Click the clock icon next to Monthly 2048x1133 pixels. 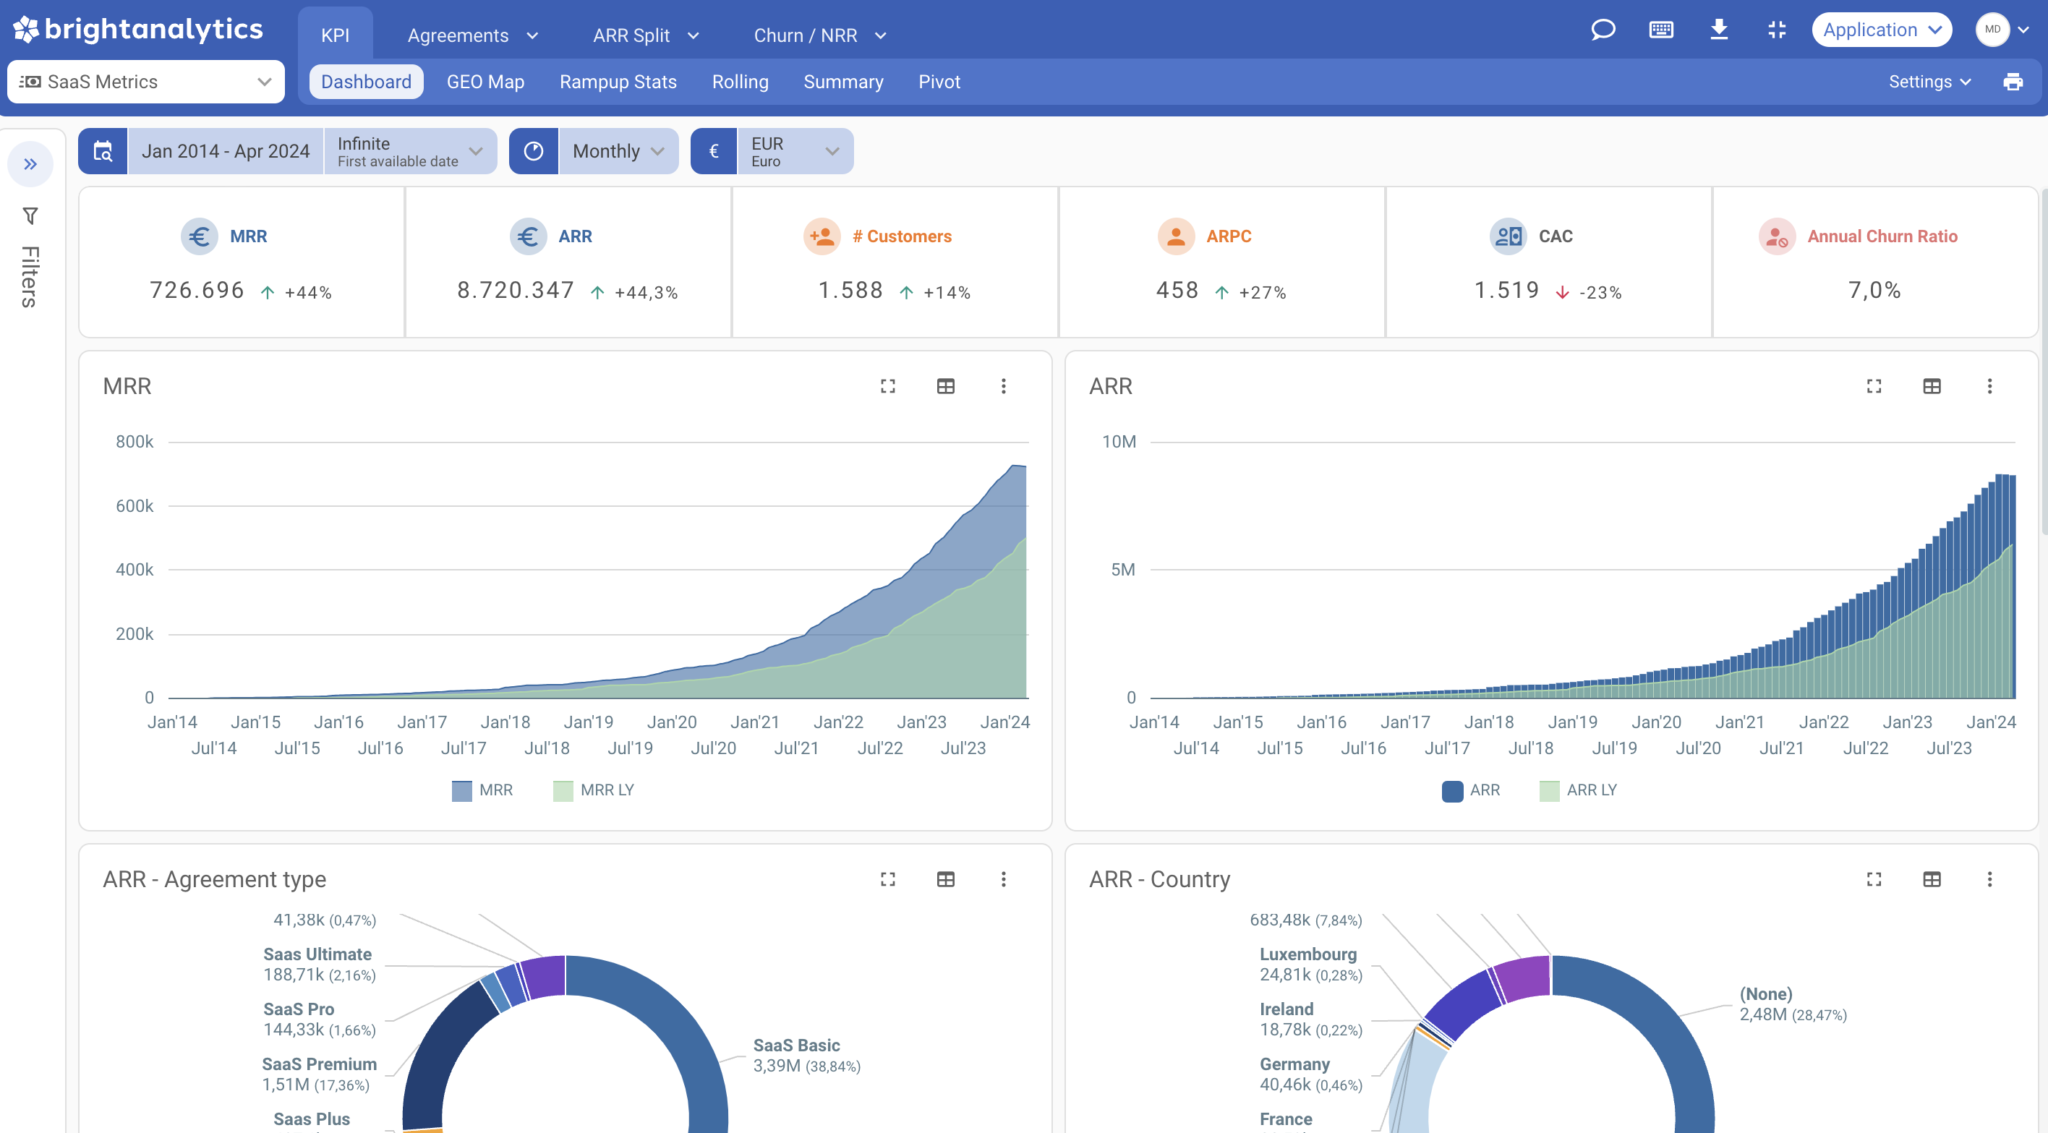(534, 150)
